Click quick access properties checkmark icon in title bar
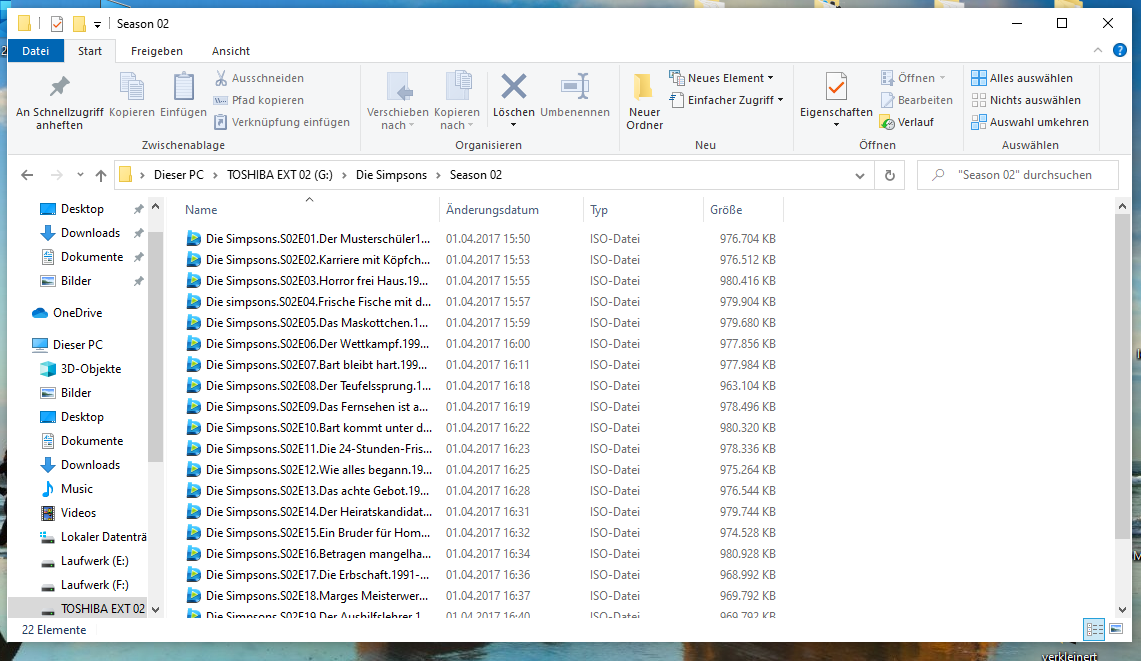 click(57, 24)
